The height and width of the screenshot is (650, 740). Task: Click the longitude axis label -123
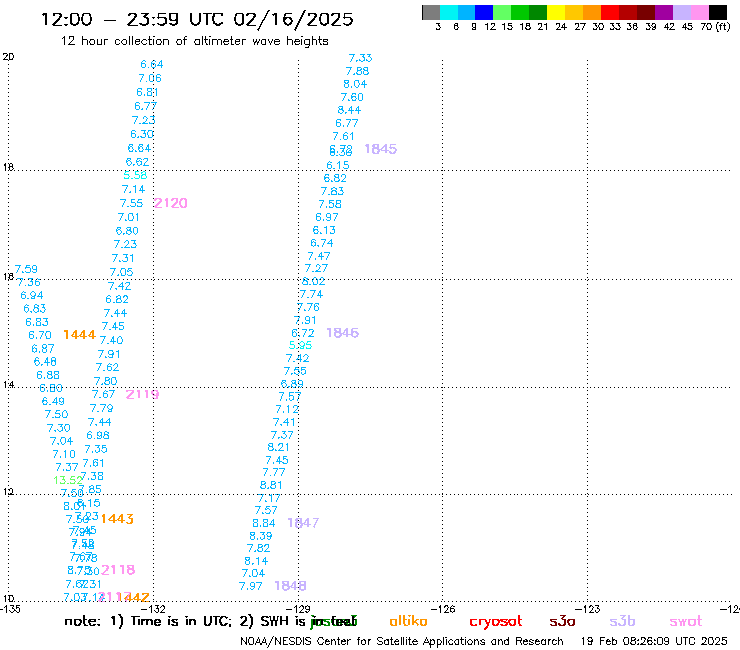coord(588,609)
